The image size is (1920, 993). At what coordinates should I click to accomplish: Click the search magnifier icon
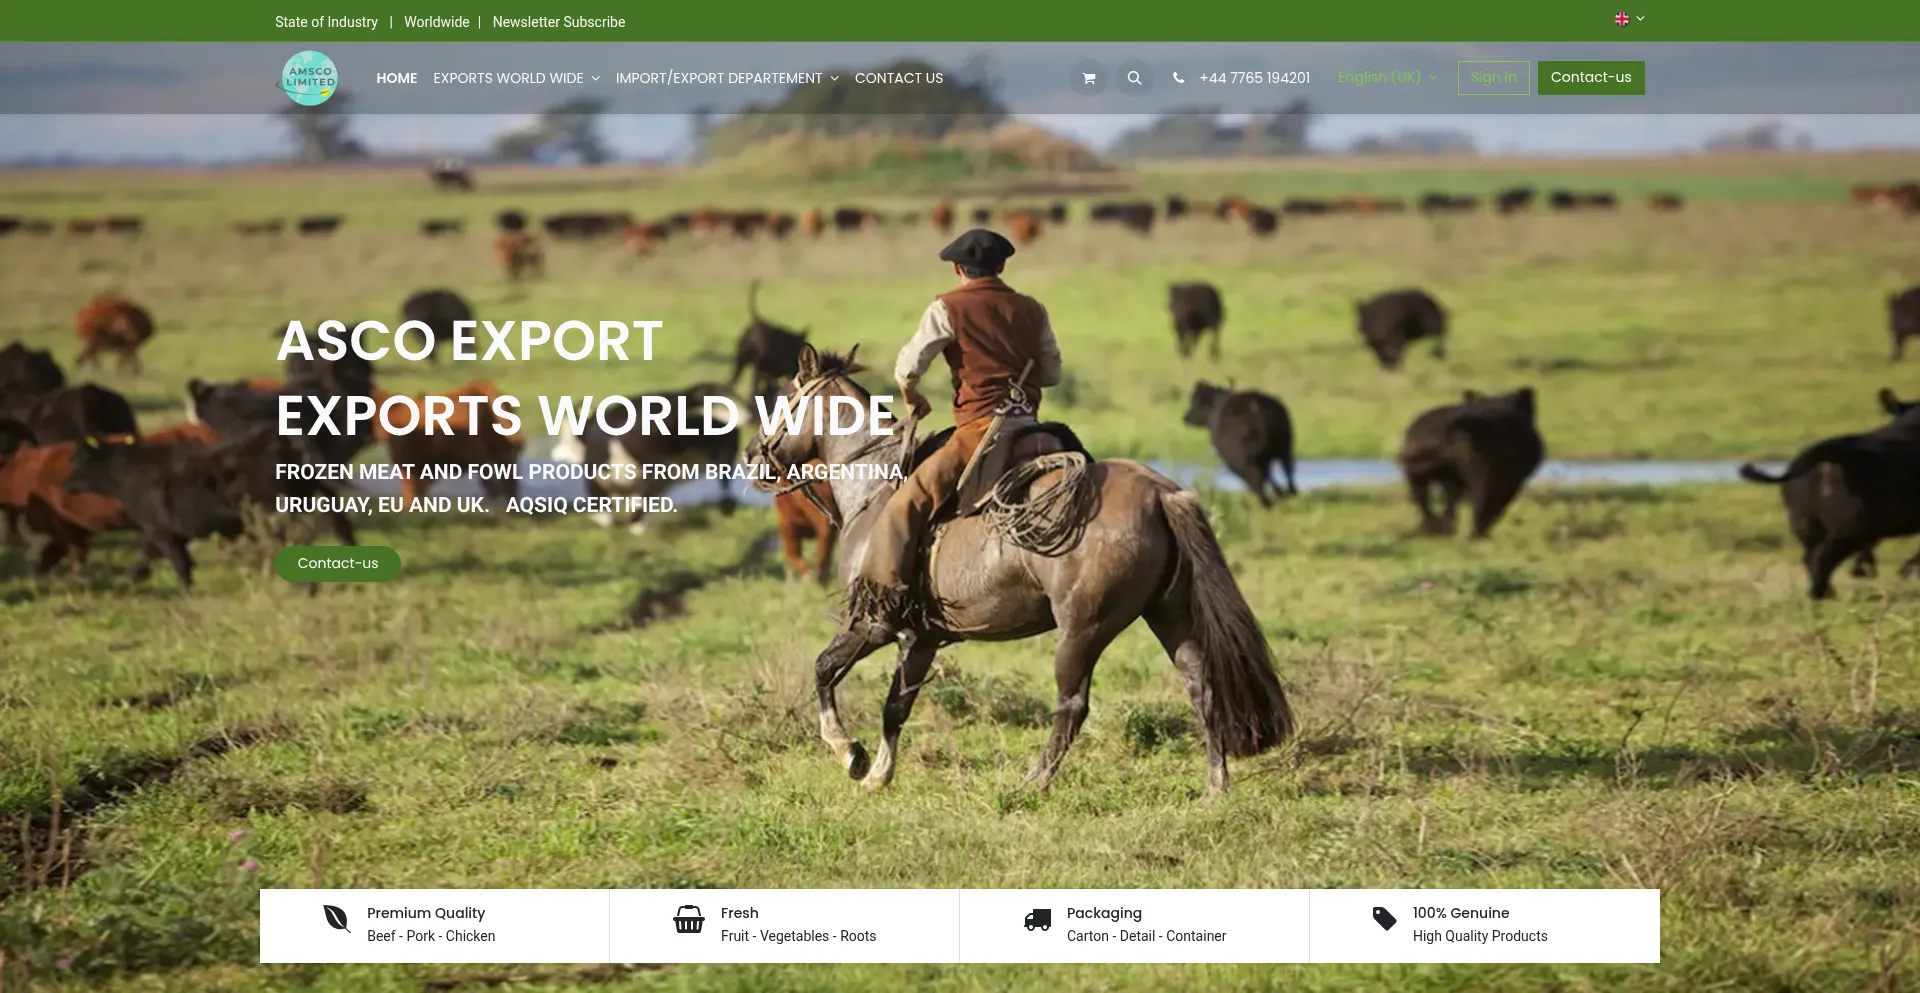(1134, 78)
